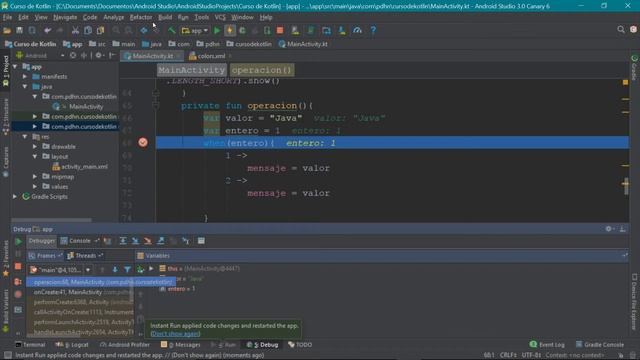640x360 pixels.
Task: Click Apply Changes lightning icon
Action: click(230, 30)
